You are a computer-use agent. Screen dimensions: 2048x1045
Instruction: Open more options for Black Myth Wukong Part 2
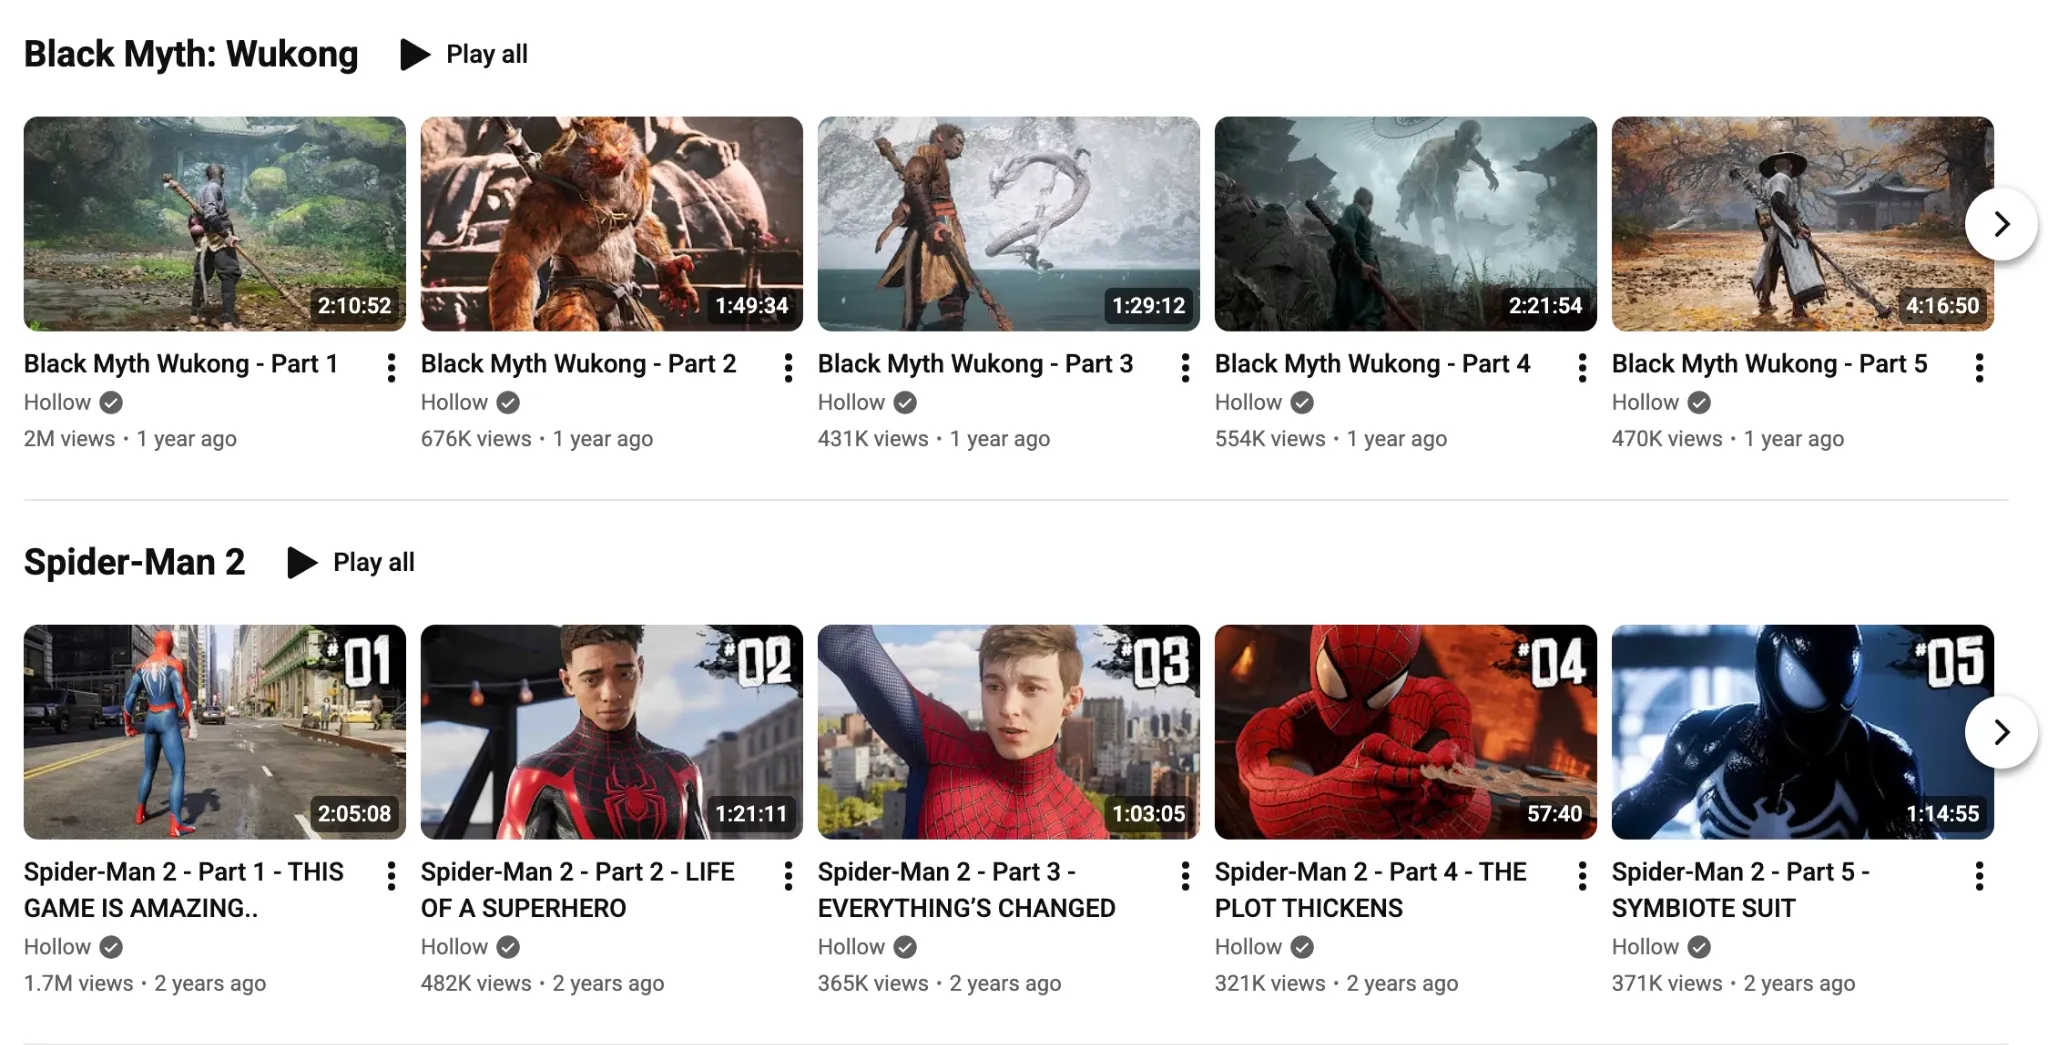pos(788,368)
